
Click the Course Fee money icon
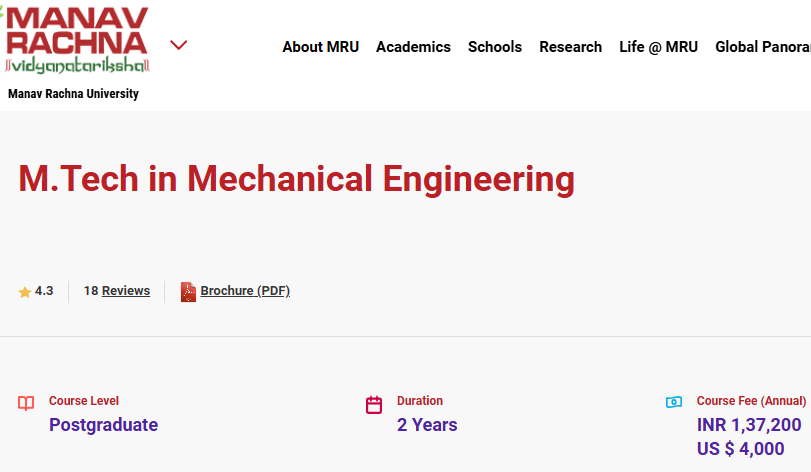pos(673,402)
